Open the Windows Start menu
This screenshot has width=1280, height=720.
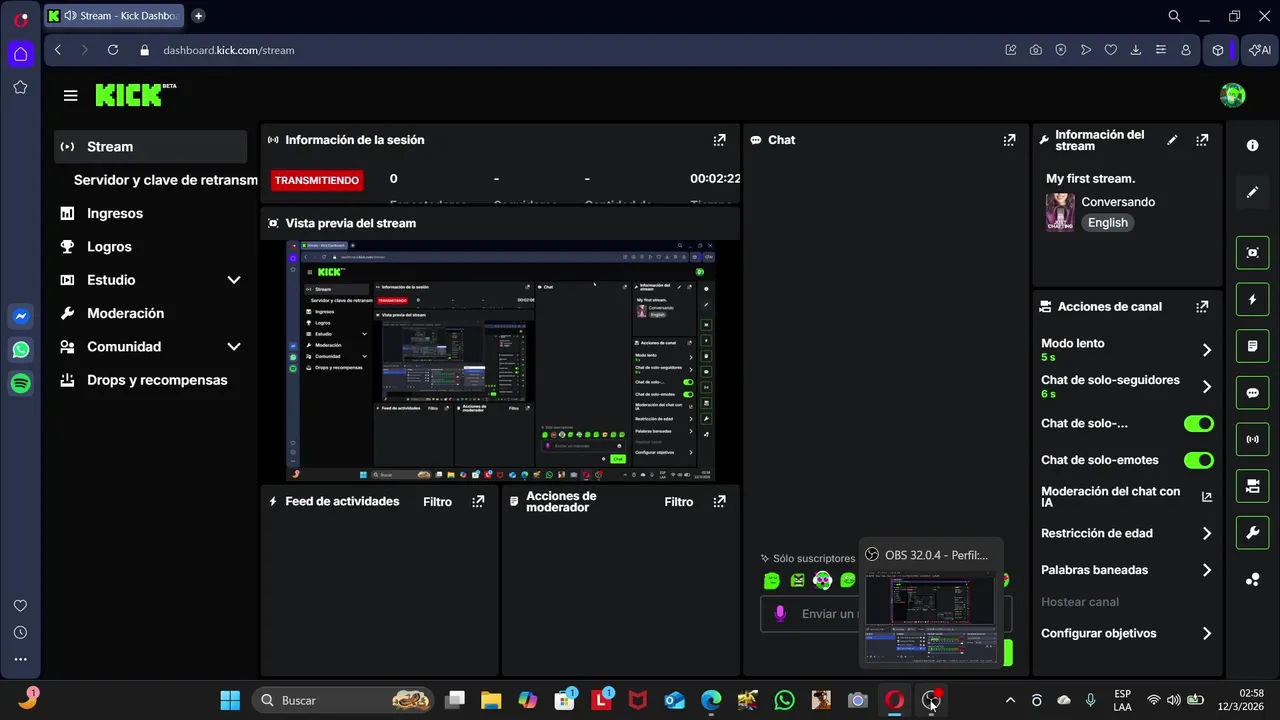[230, 700]
